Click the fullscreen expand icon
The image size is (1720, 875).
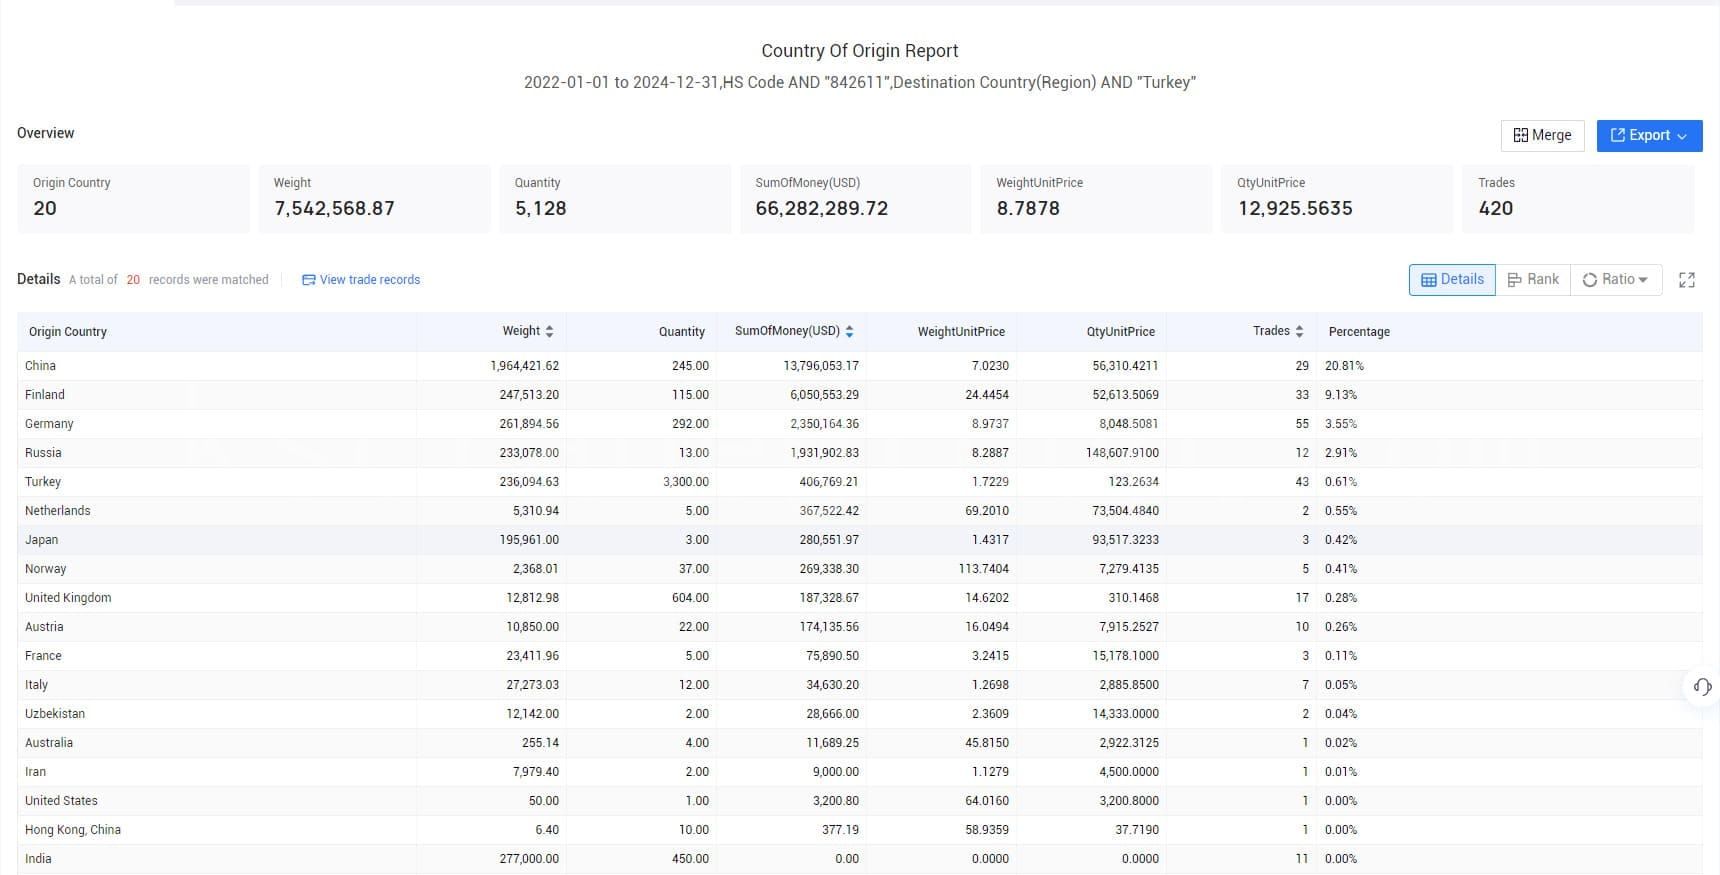pos(1687,280)
